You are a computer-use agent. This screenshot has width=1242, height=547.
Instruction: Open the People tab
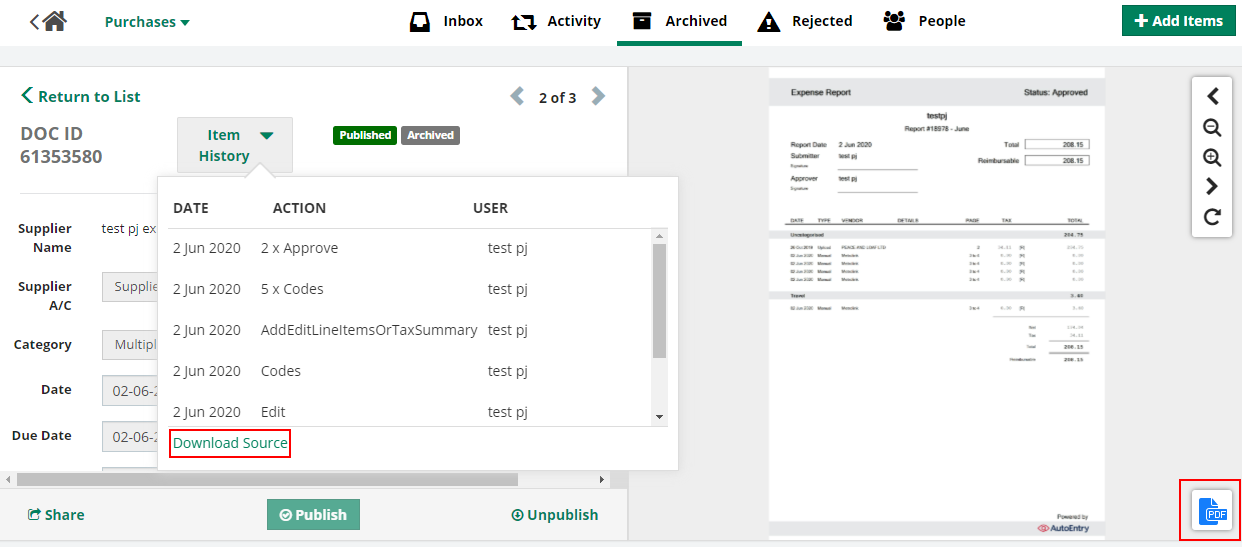[x=925, y=21]
